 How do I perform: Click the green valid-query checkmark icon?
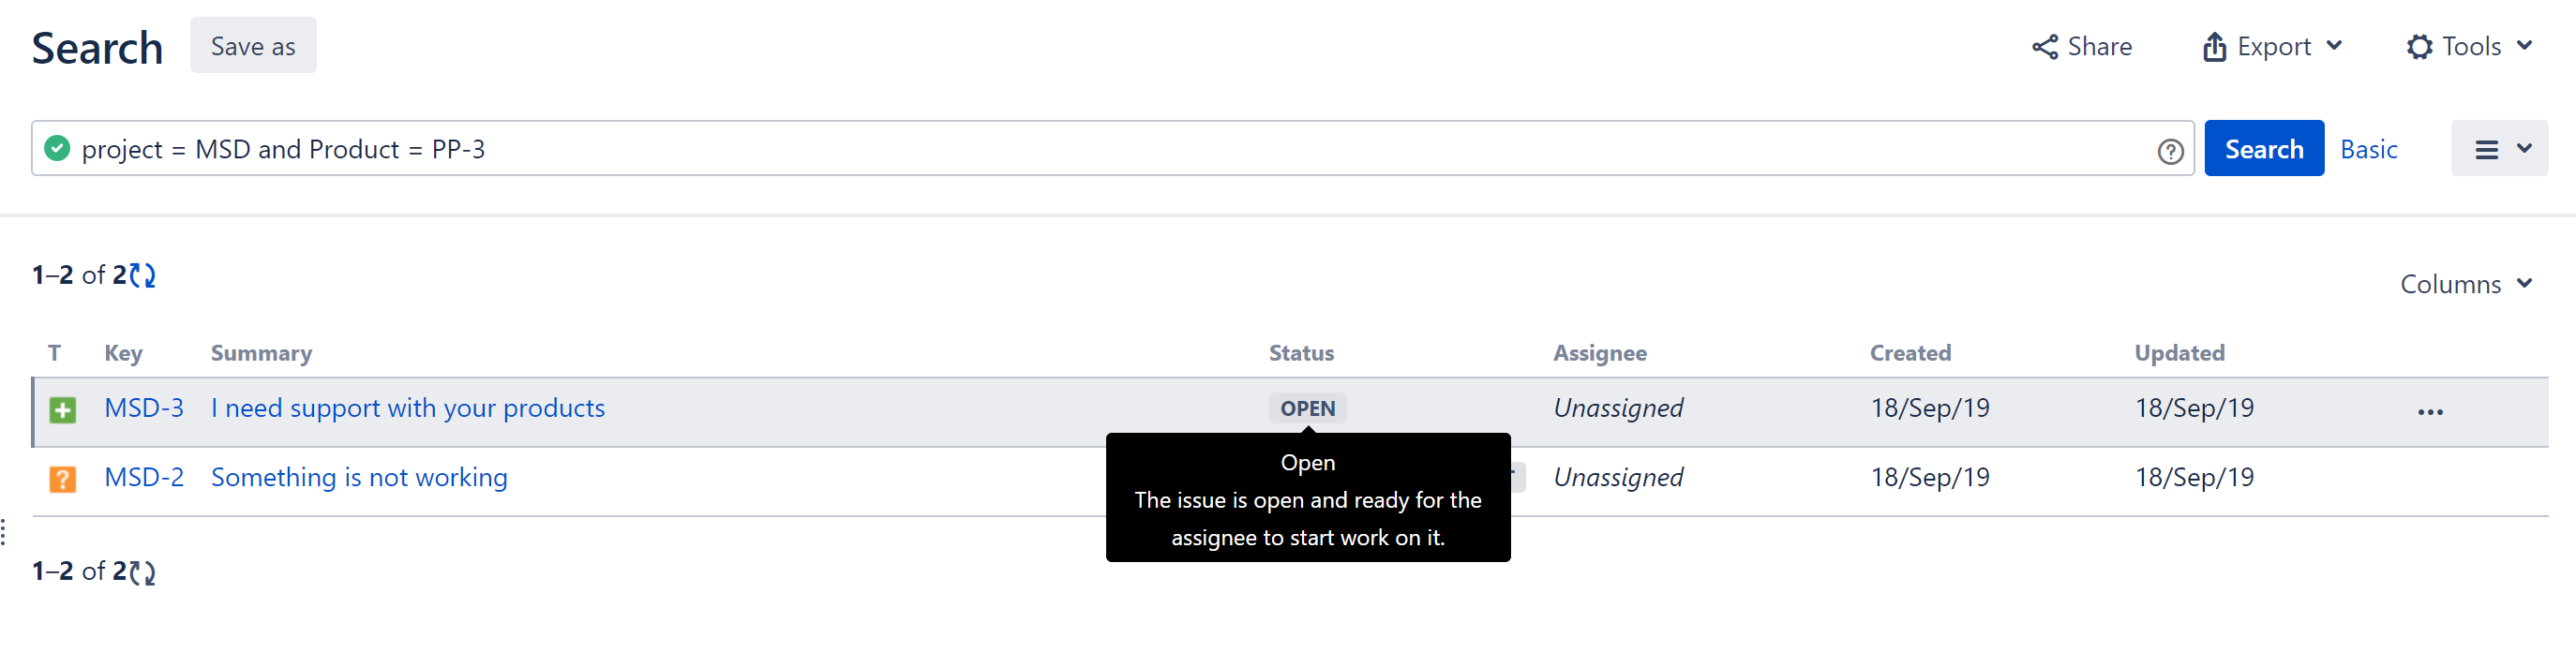point(58,148)
